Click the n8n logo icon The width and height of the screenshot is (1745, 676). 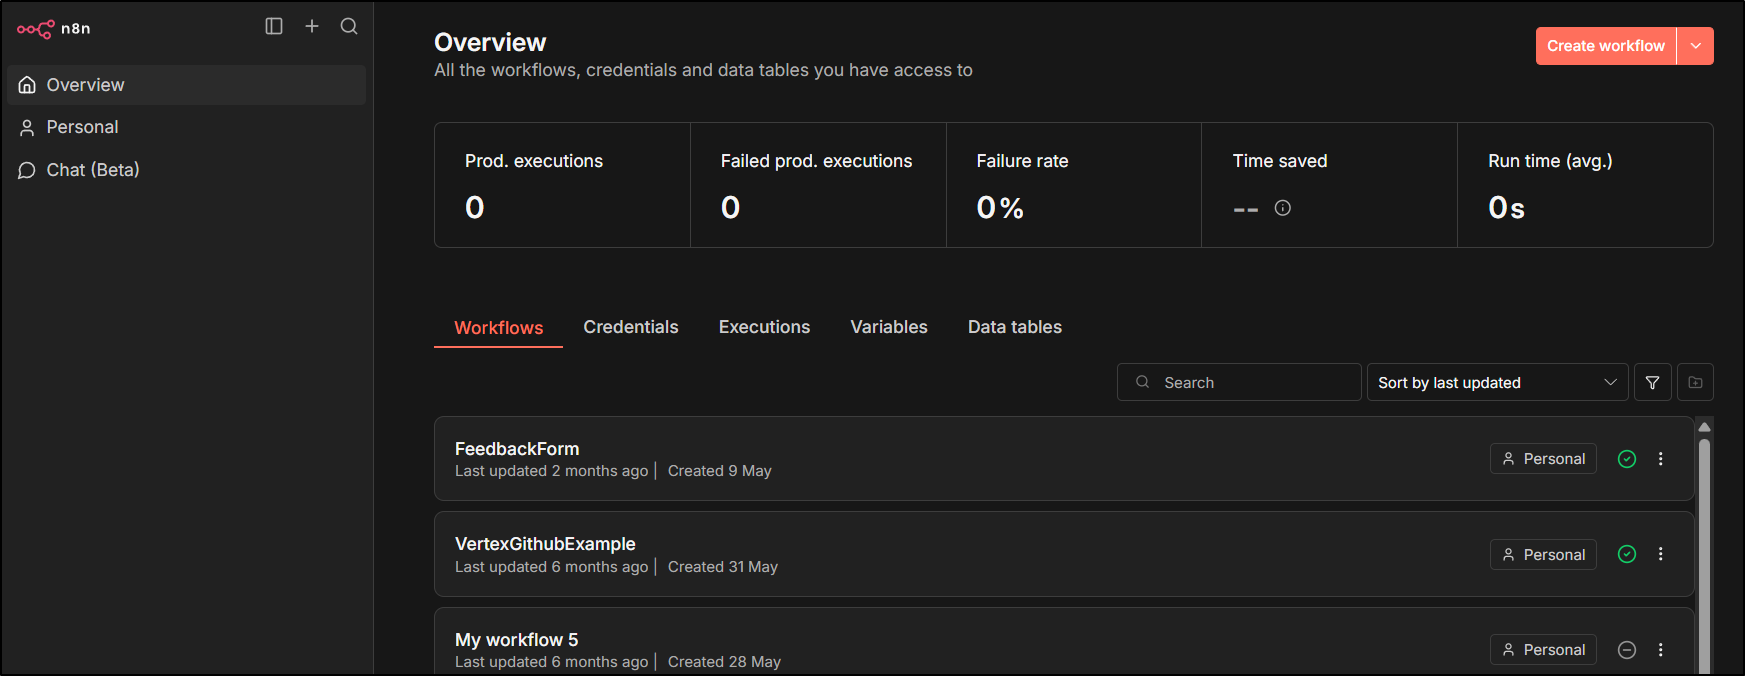click(x=36, y=29)
